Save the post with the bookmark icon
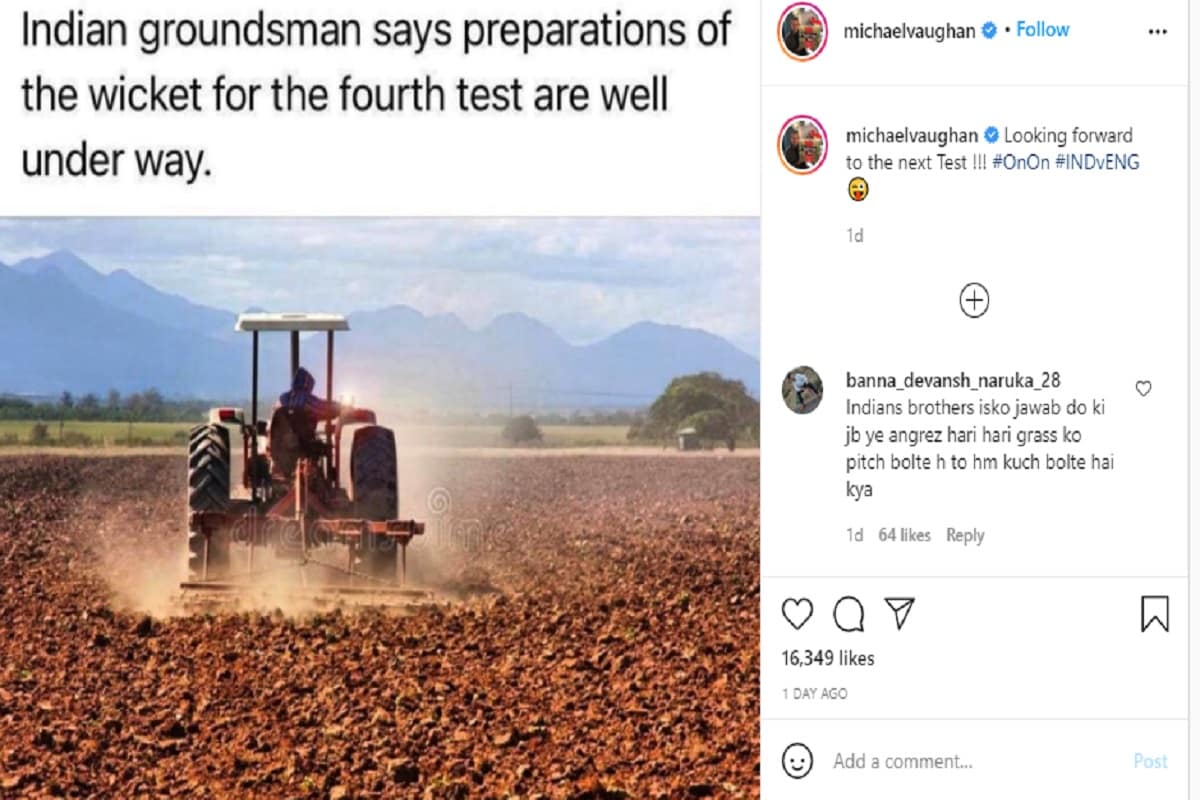 click(1155, 614)
